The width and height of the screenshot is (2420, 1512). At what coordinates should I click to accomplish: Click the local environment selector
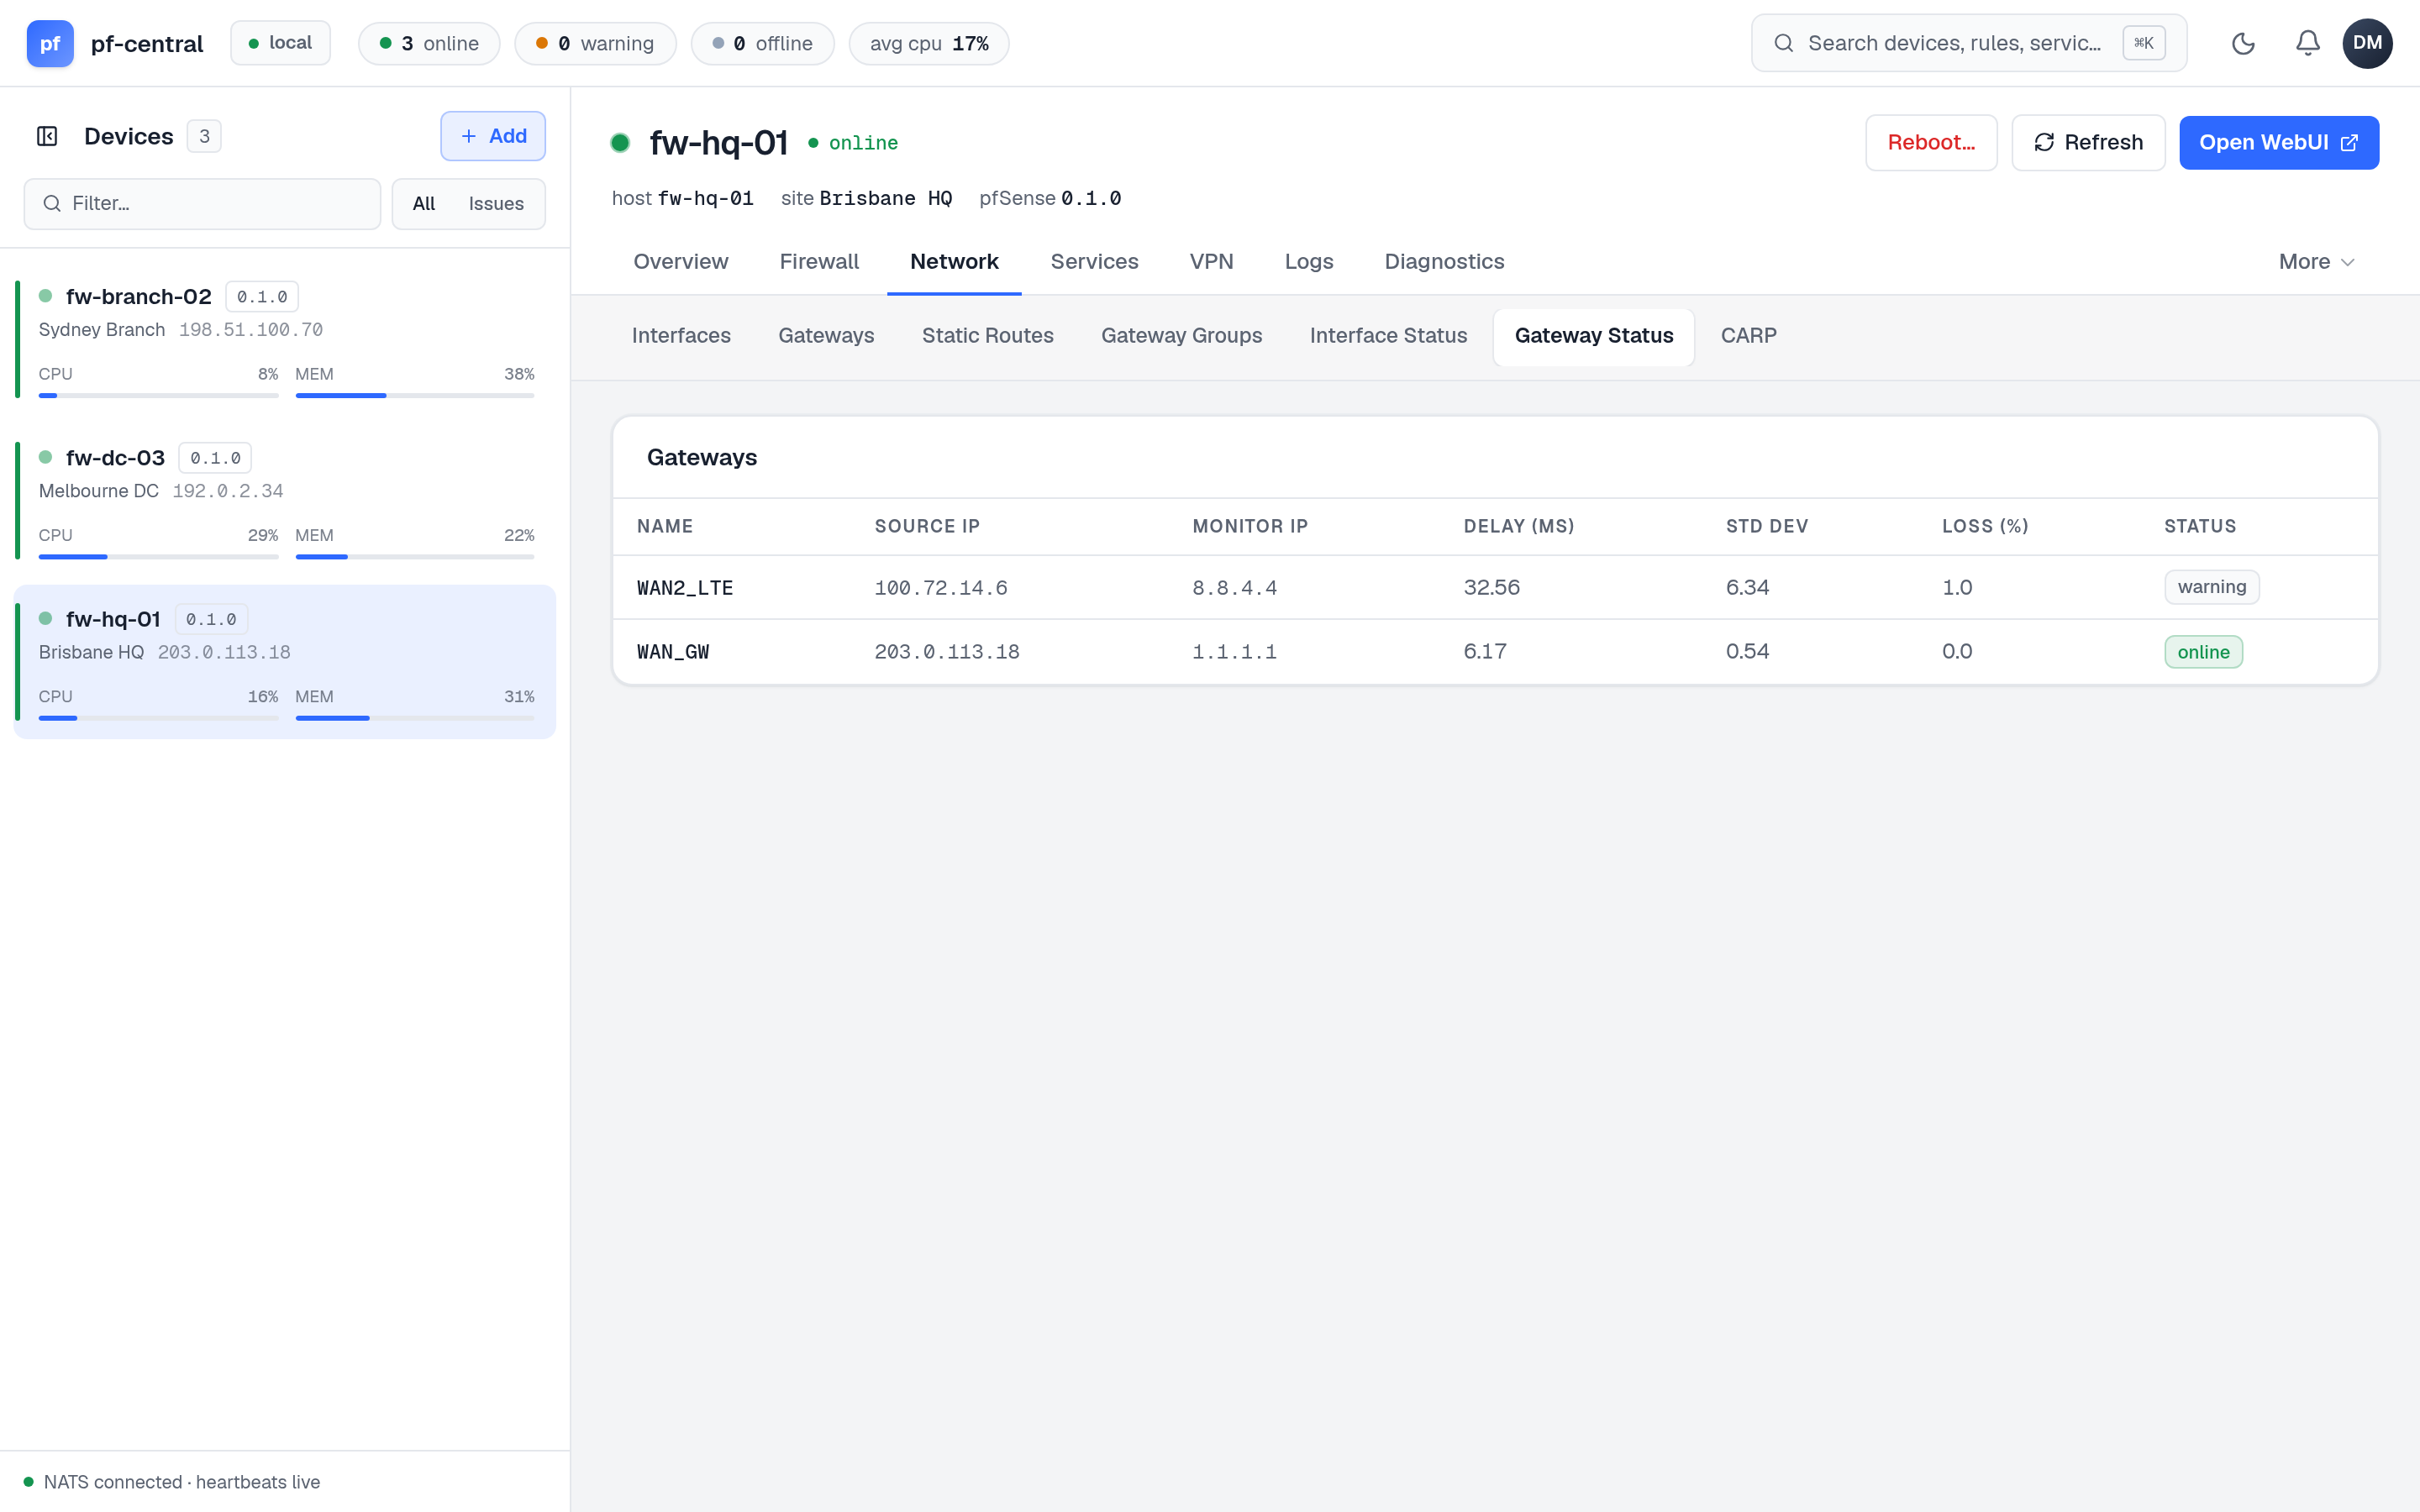point(280,43)
